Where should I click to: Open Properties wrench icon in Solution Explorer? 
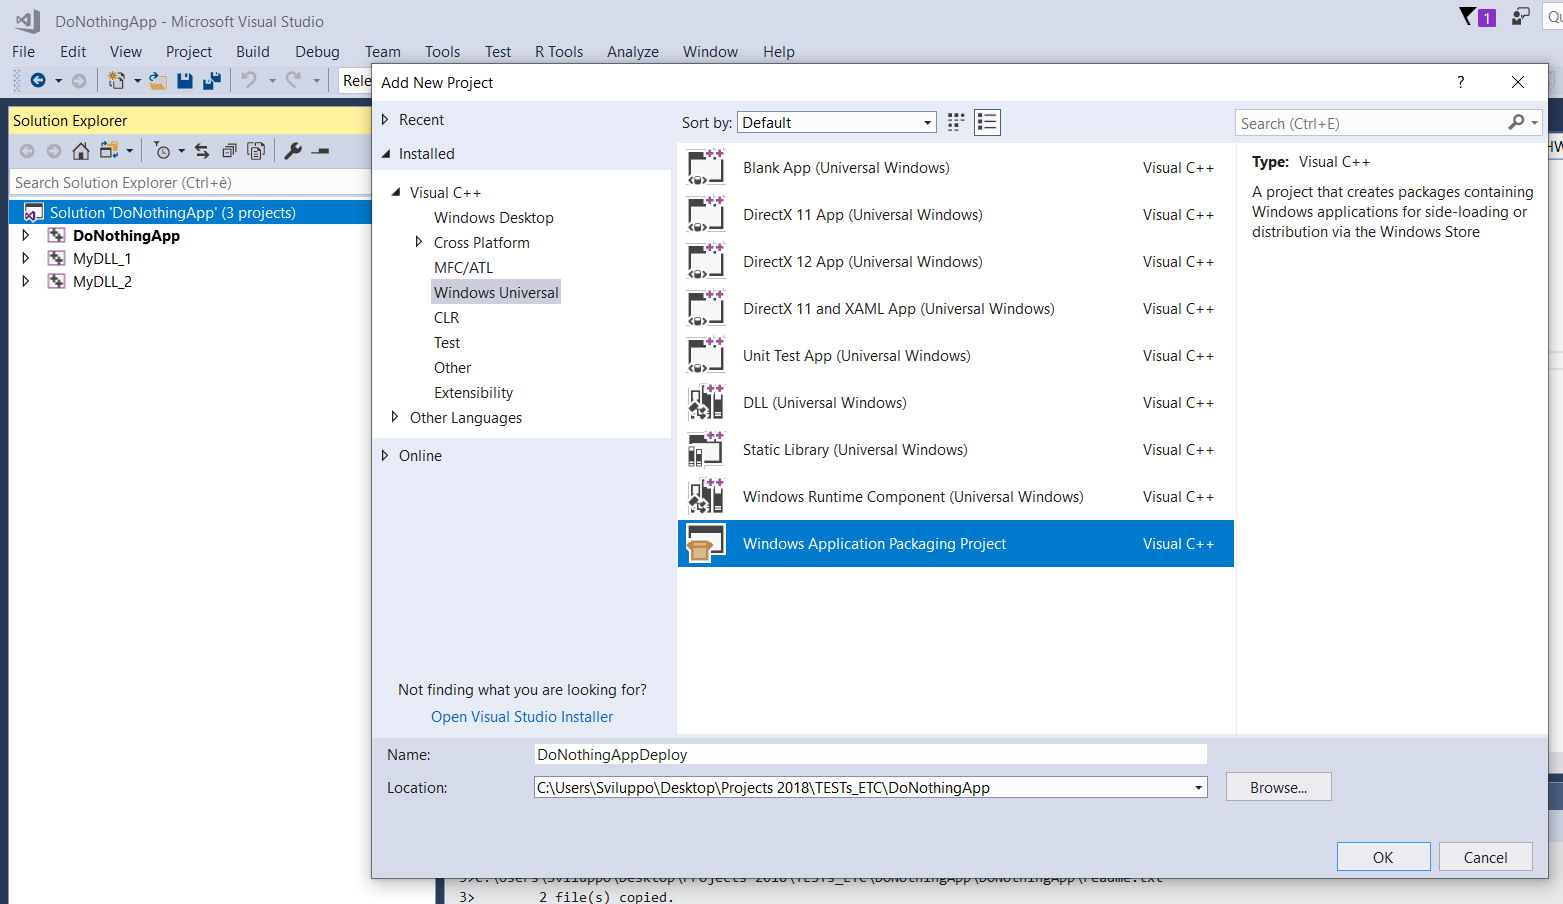tap(293, 151)
